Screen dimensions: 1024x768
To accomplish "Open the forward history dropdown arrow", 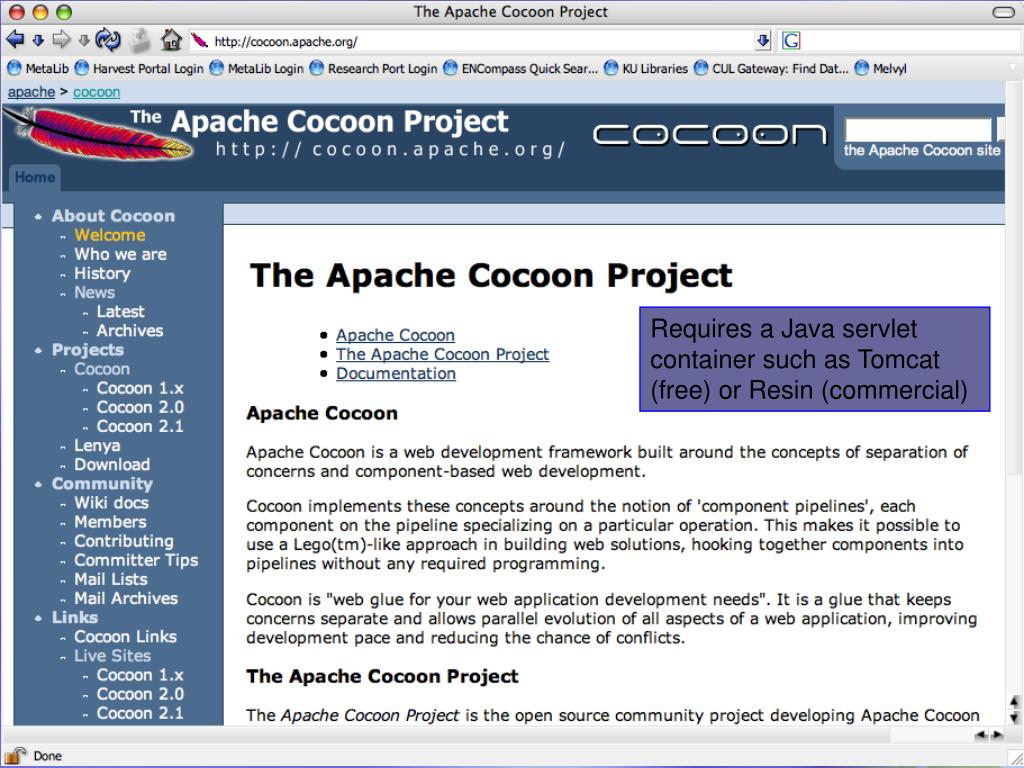I will pyautogui.click(x=84, y=40).
